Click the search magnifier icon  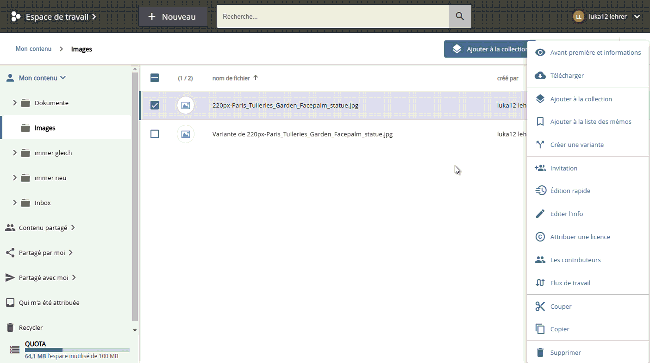tap(460, 16)
